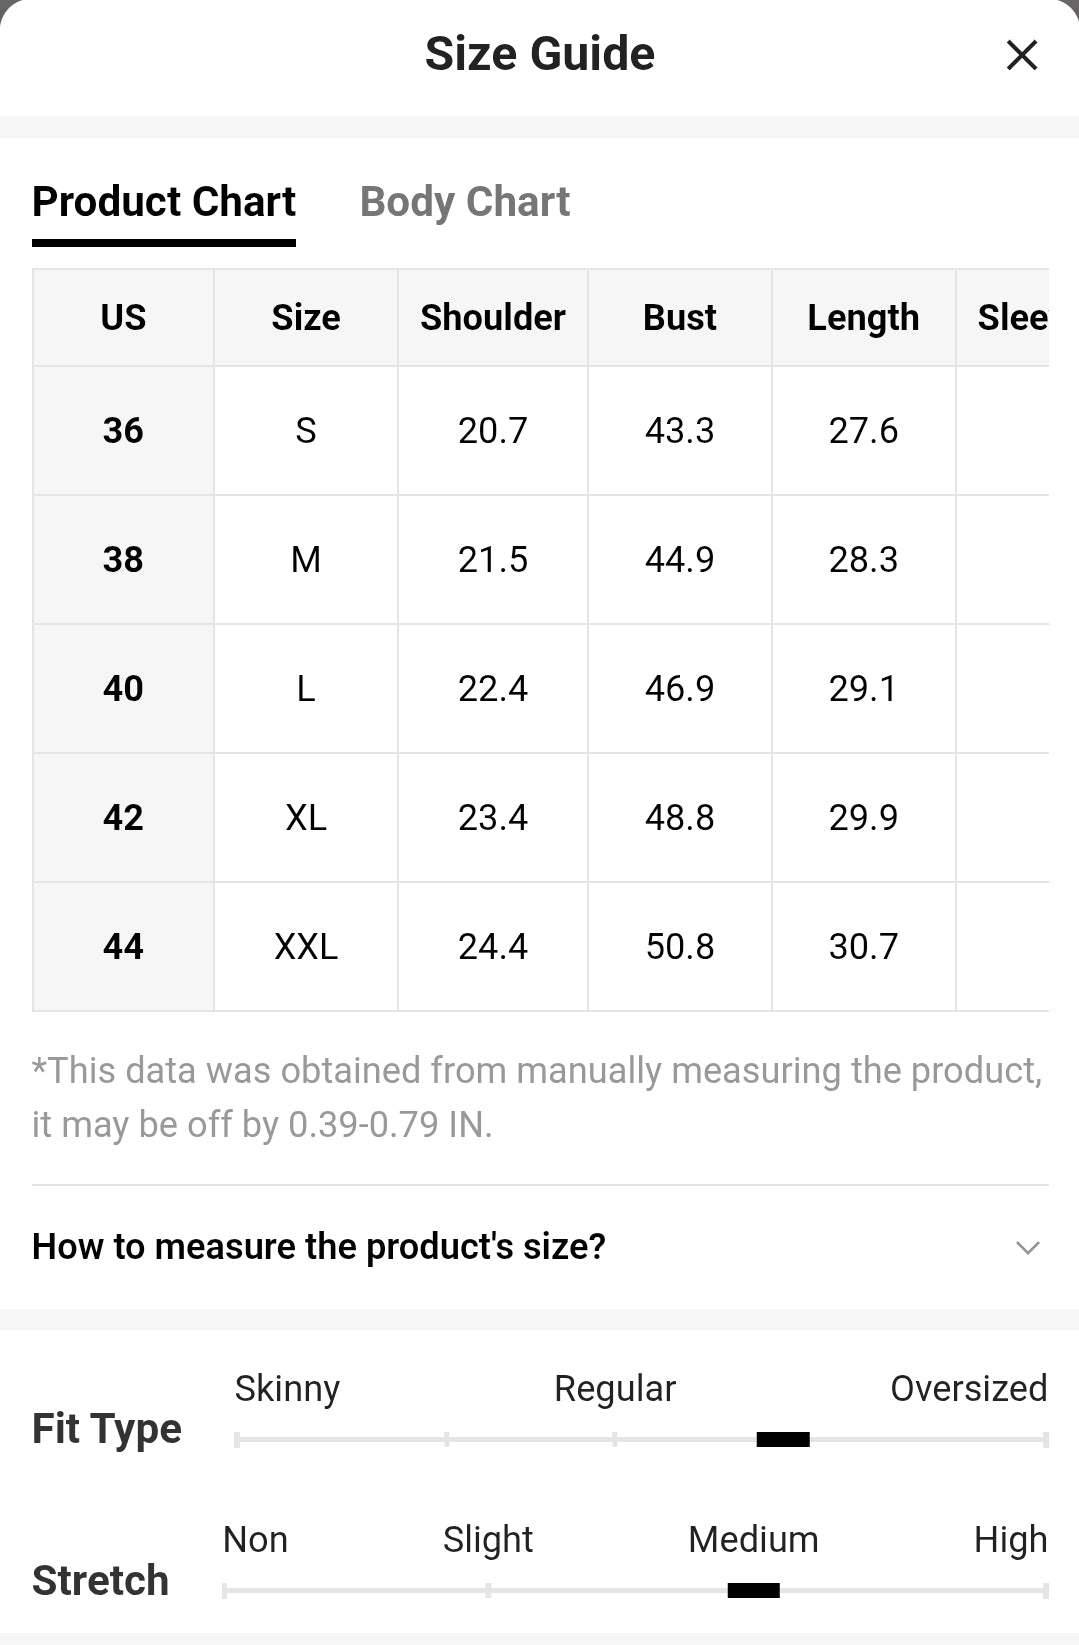Image resolution: width=1079 pixels, height=1645 pixels.
Task: Switch to the Body Chart tab
Action: point(464,202)
